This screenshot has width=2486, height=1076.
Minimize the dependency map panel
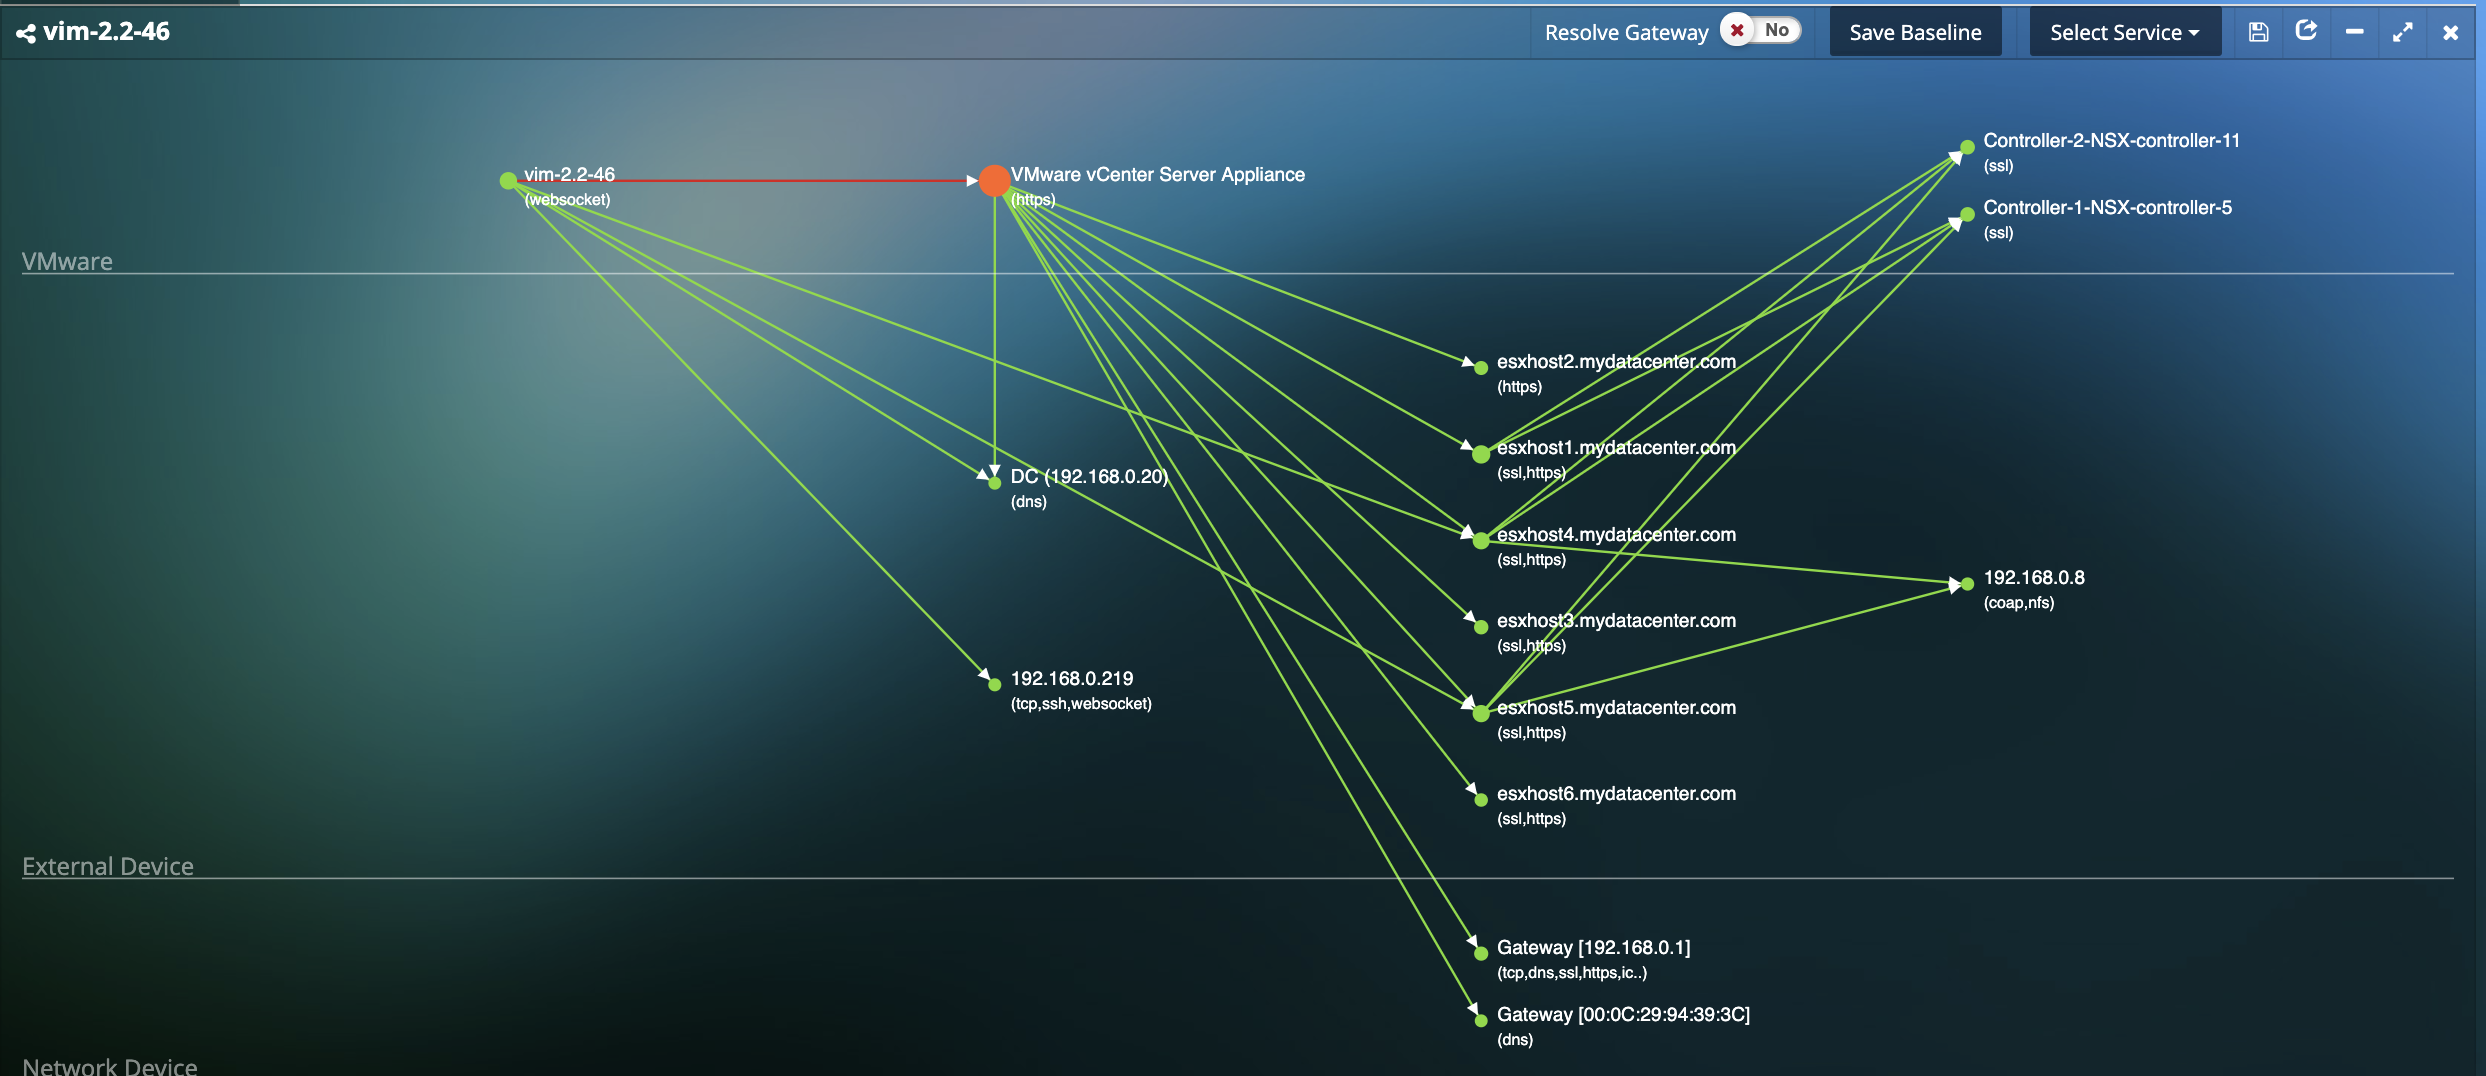[x=2354, y=31]
